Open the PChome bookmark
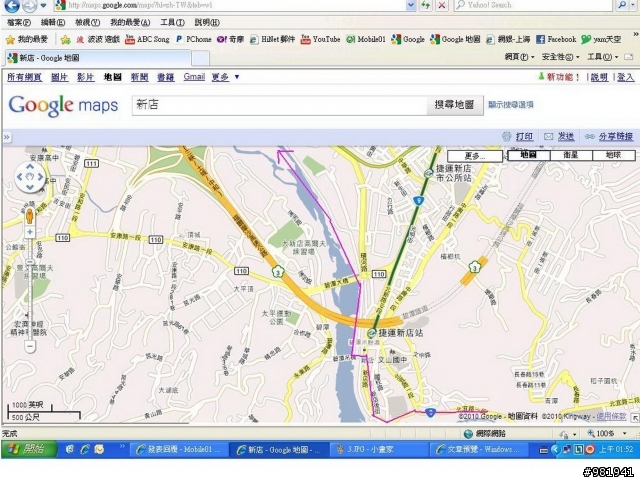The height and width of the screenshot is (480, 640). (194, 39)
